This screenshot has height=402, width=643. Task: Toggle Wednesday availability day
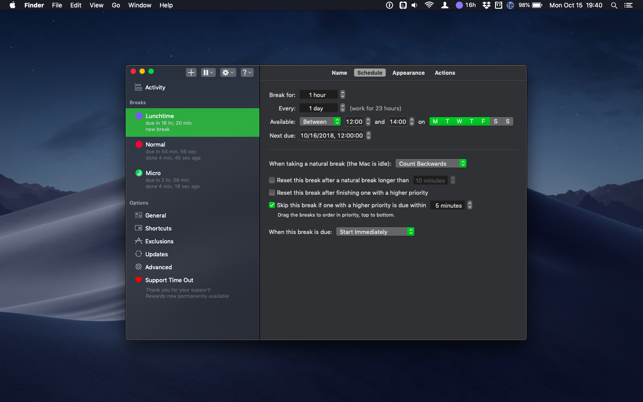[x=459, y=121]
